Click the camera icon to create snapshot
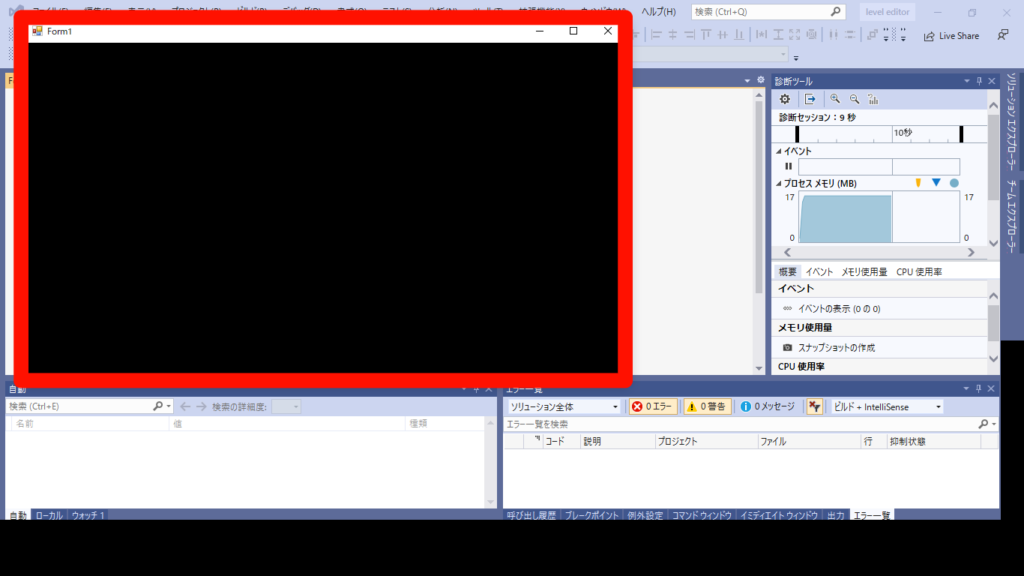Screen dimensions: 1024x576 click(x=787, y=347)
